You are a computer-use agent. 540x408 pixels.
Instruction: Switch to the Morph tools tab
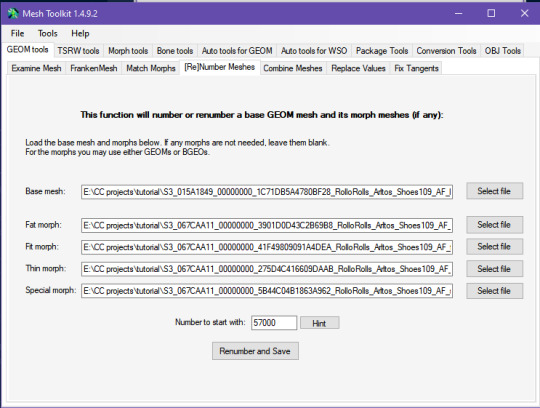[x=128, y=51]
